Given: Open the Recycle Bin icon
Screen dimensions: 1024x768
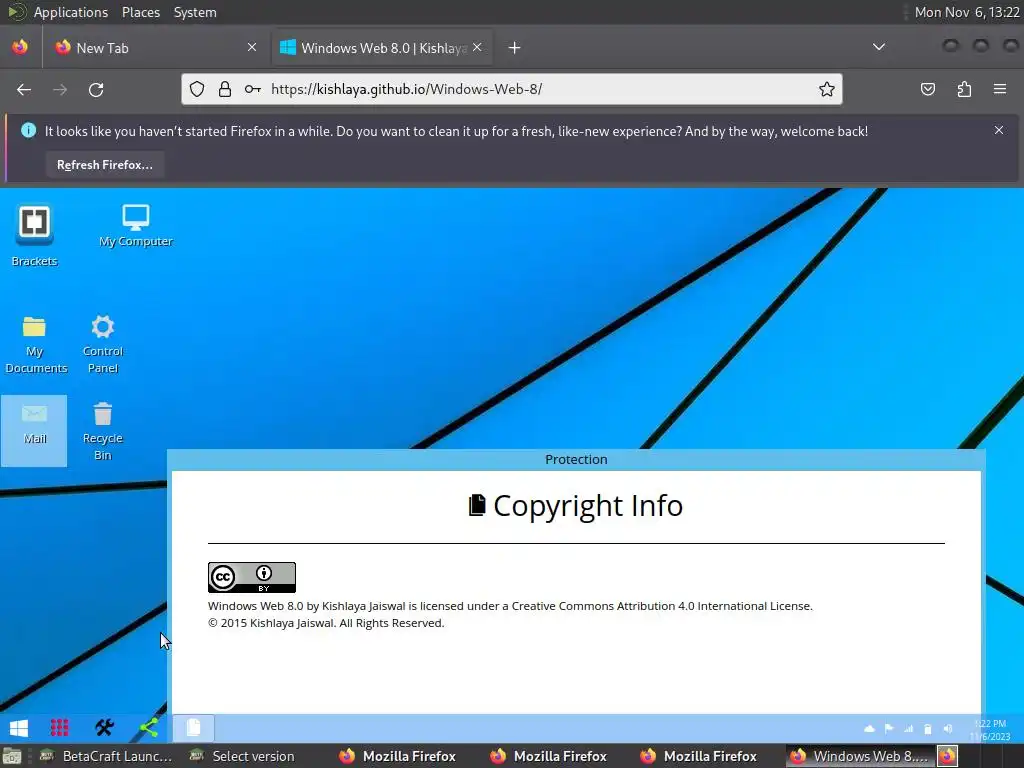Looking at the screenshot, I should coord(103,431).
